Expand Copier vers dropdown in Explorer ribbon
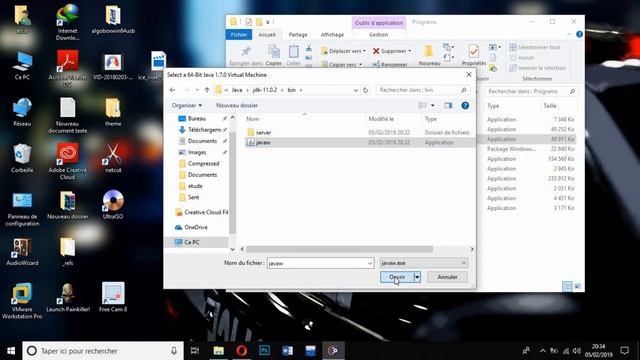 click(360, 64)
